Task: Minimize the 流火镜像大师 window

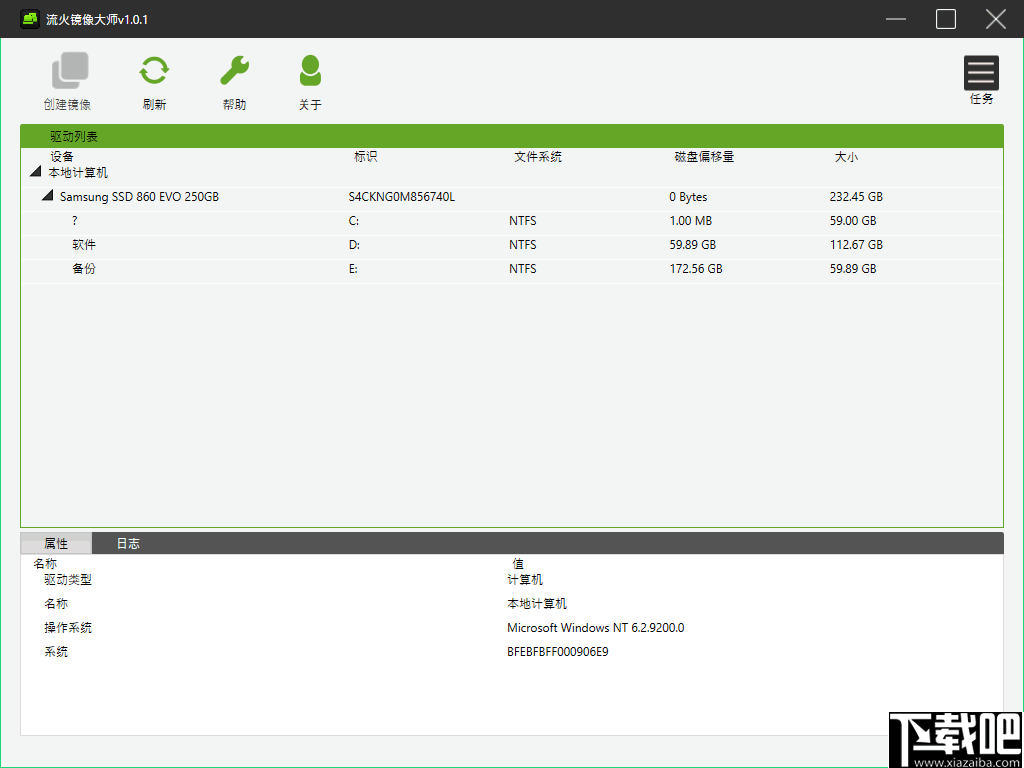Action: pyautogui.click(x=896, y=19)
